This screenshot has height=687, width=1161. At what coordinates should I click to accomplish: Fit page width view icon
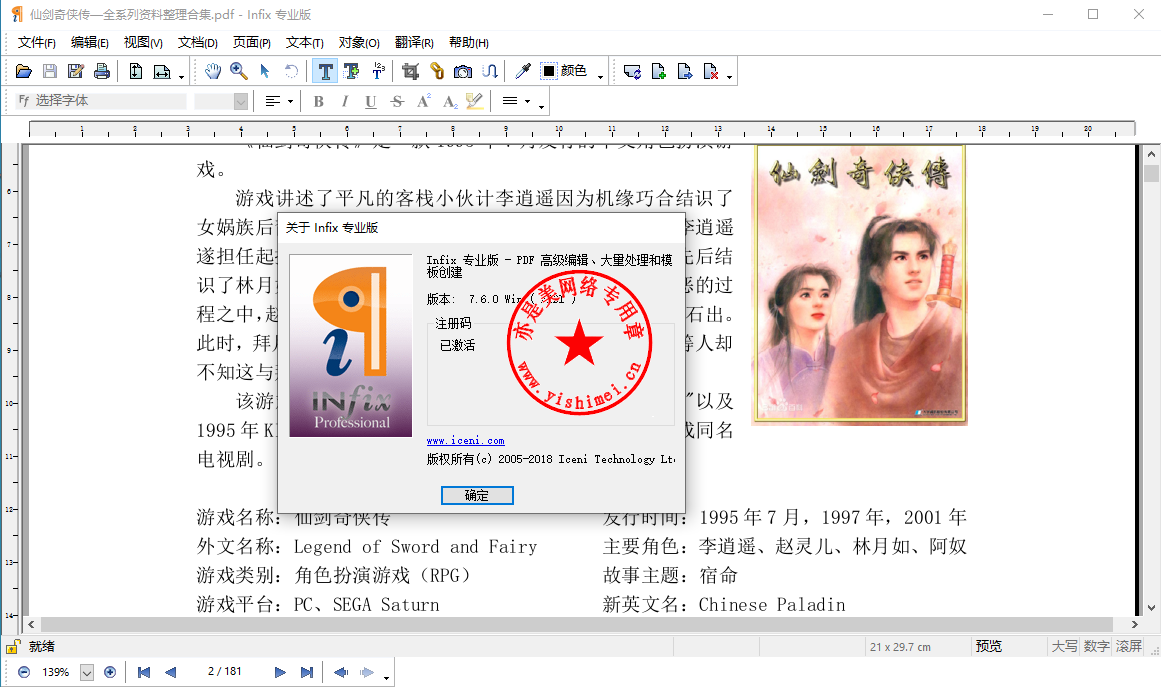pos(161,71)
